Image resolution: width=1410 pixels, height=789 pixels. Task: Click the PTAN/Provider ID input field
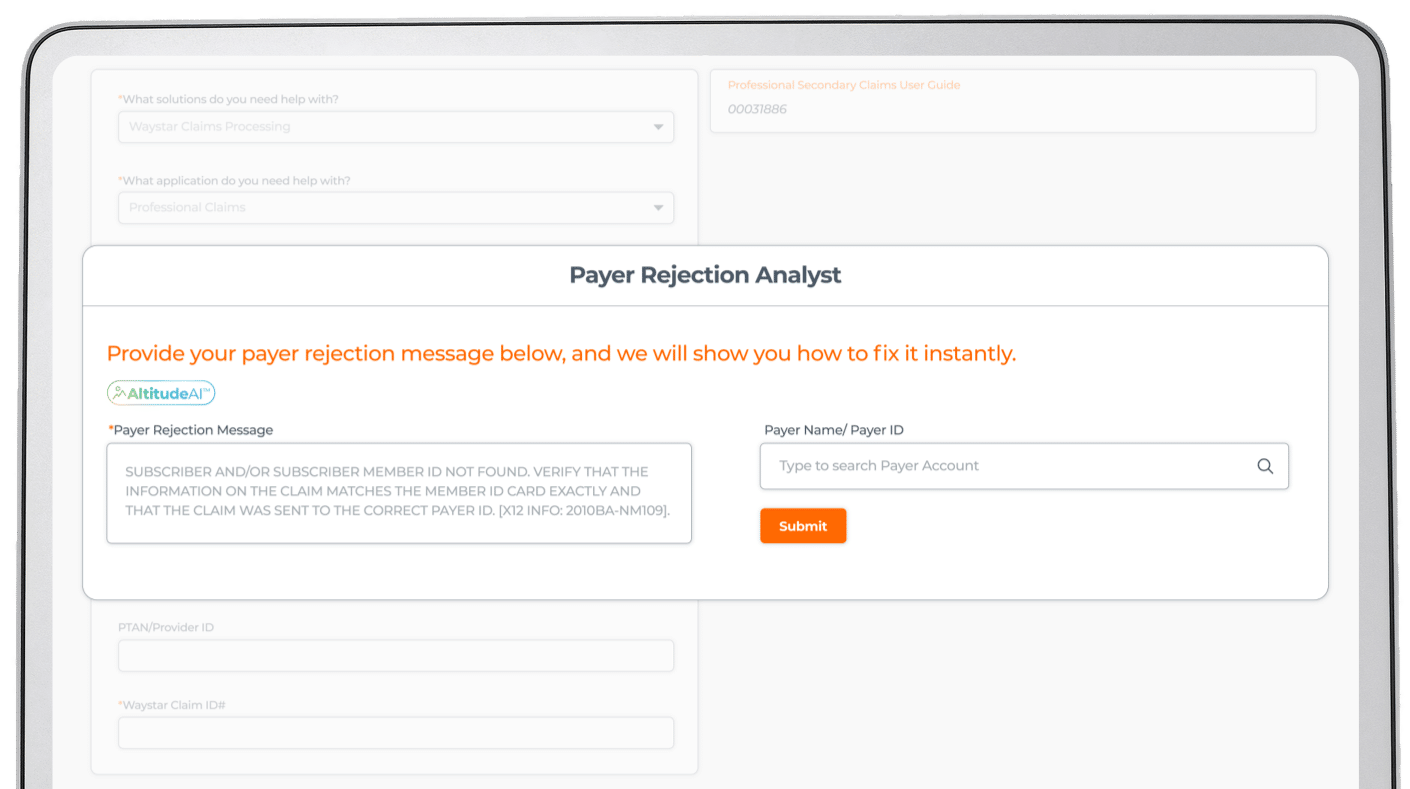coord(396,655)
